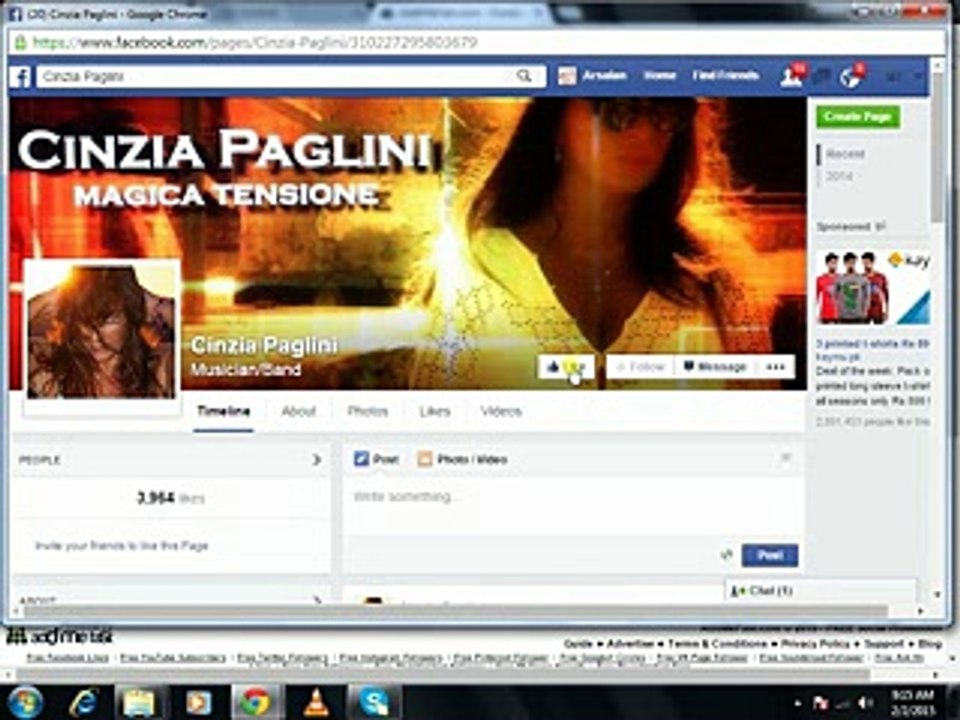Switch to the Likes tab
960x720 pixels.
click(x=435, y=411)
